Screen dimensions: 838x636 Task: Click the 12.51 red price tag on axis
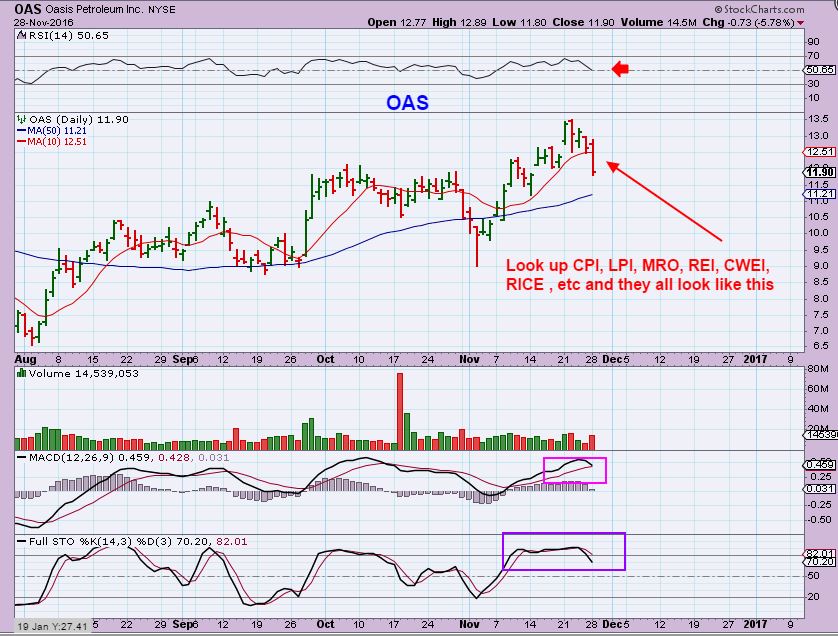(x=820, y=152)
